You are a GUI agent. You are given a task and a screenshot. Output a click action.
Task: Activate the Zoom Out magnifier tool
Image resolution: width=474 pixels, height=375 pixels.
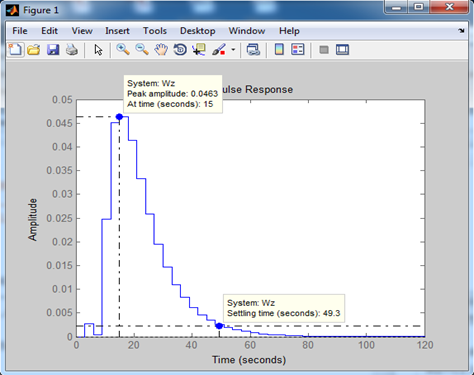click(142, 50)
